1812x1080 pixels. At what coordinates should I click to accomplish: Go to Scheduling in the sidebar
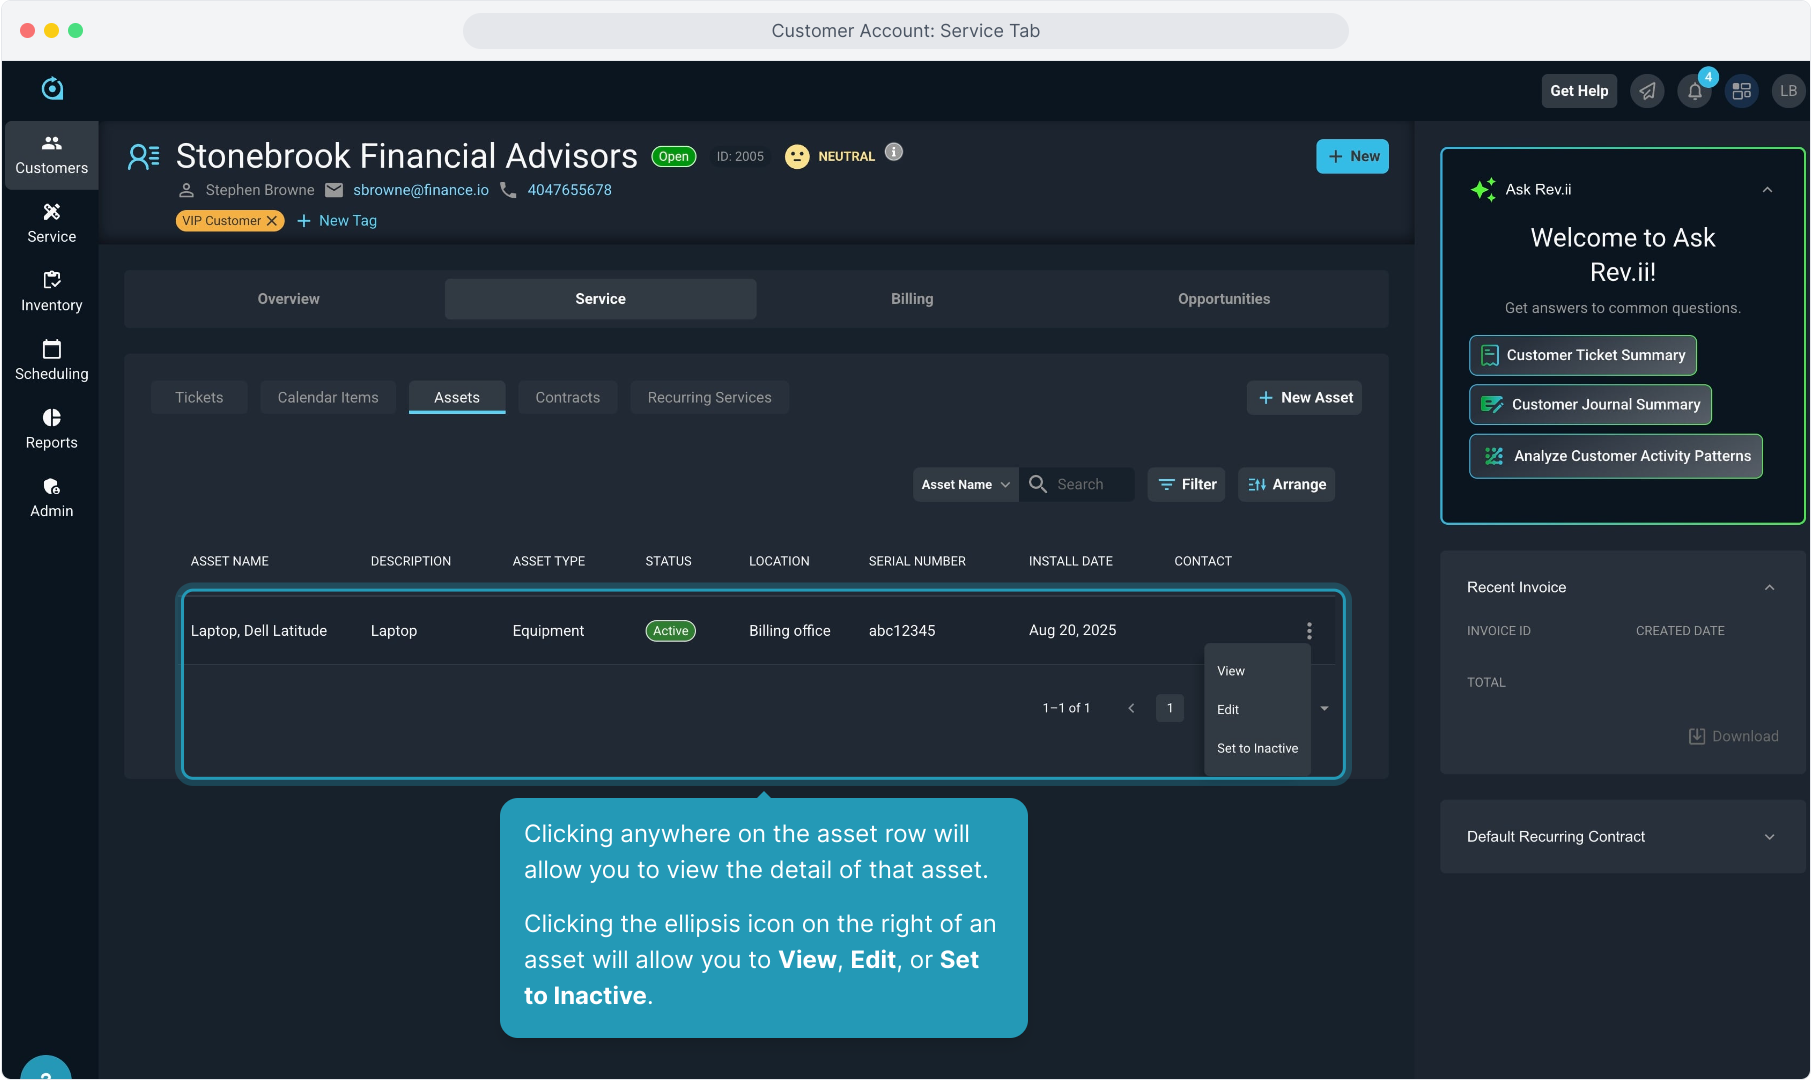coord(52,360)
